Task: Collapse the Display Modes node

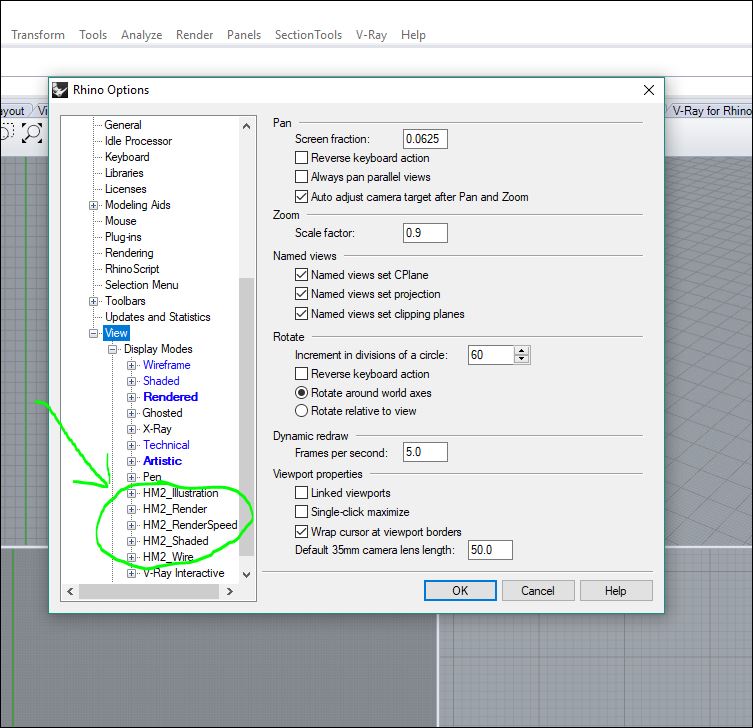Action: pos(112,350)
